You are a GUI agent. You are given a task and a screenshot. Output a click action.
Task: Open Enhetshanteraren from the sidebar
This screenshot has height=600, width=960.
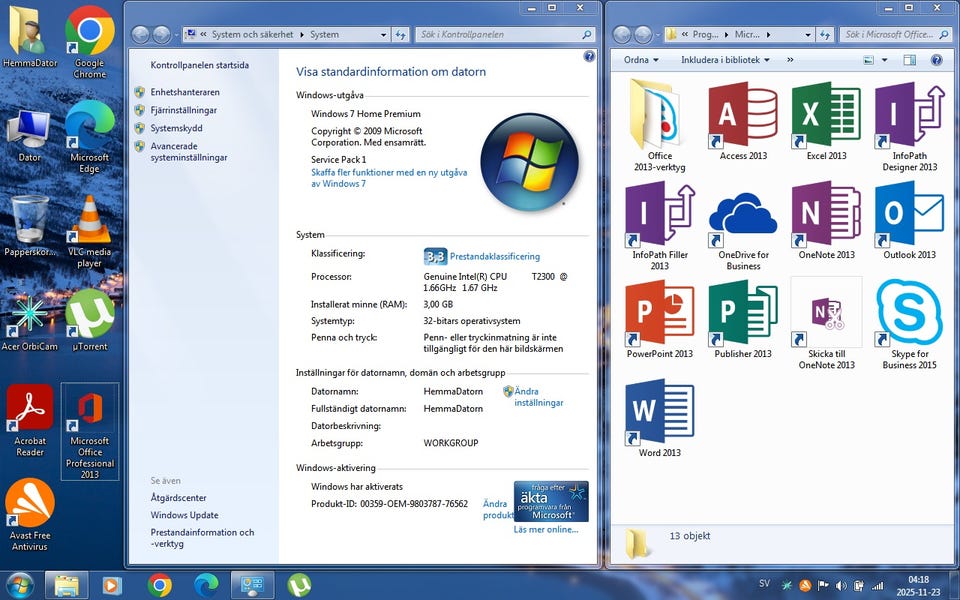point(185,92)
